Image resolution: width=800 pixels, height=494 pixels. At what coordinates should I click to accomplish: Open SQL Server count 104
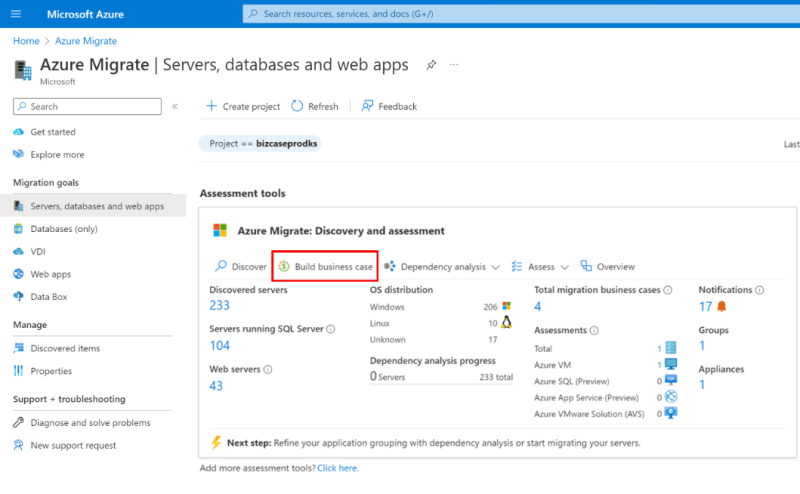coord(219,345)
